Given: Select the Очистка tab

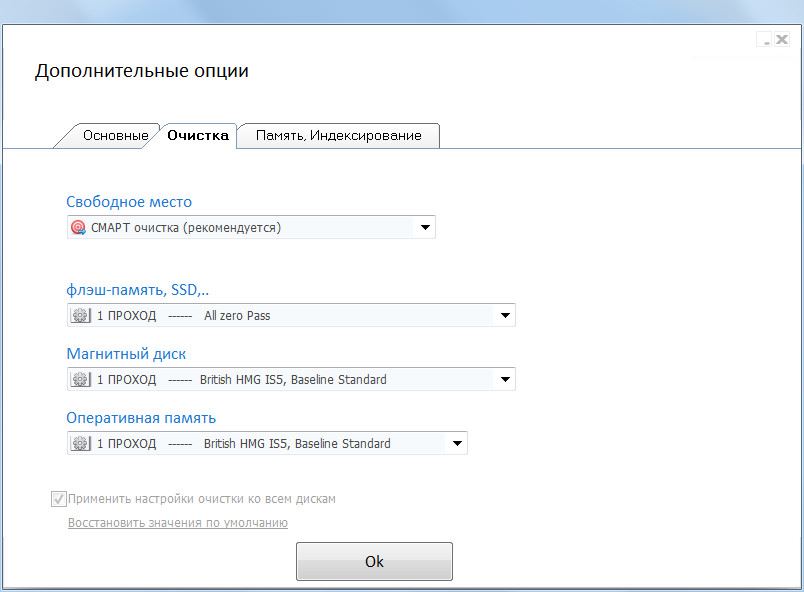Looking at the screenshot, I should 197,135.
